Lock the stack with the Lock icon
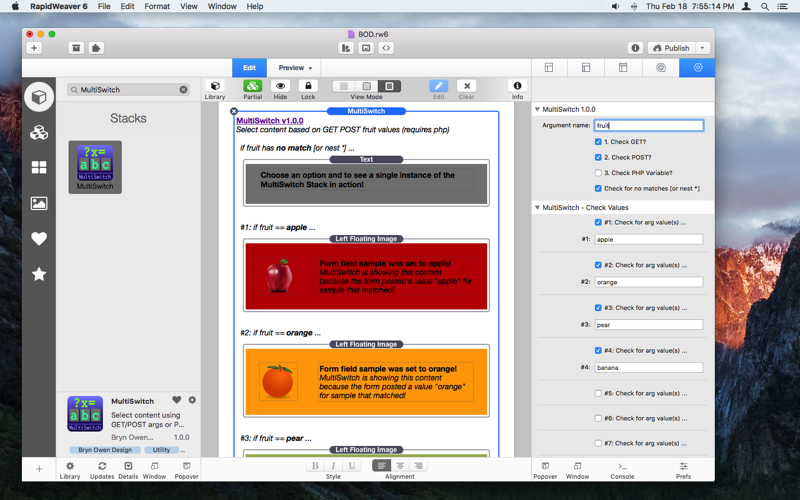 pos(308,86)
